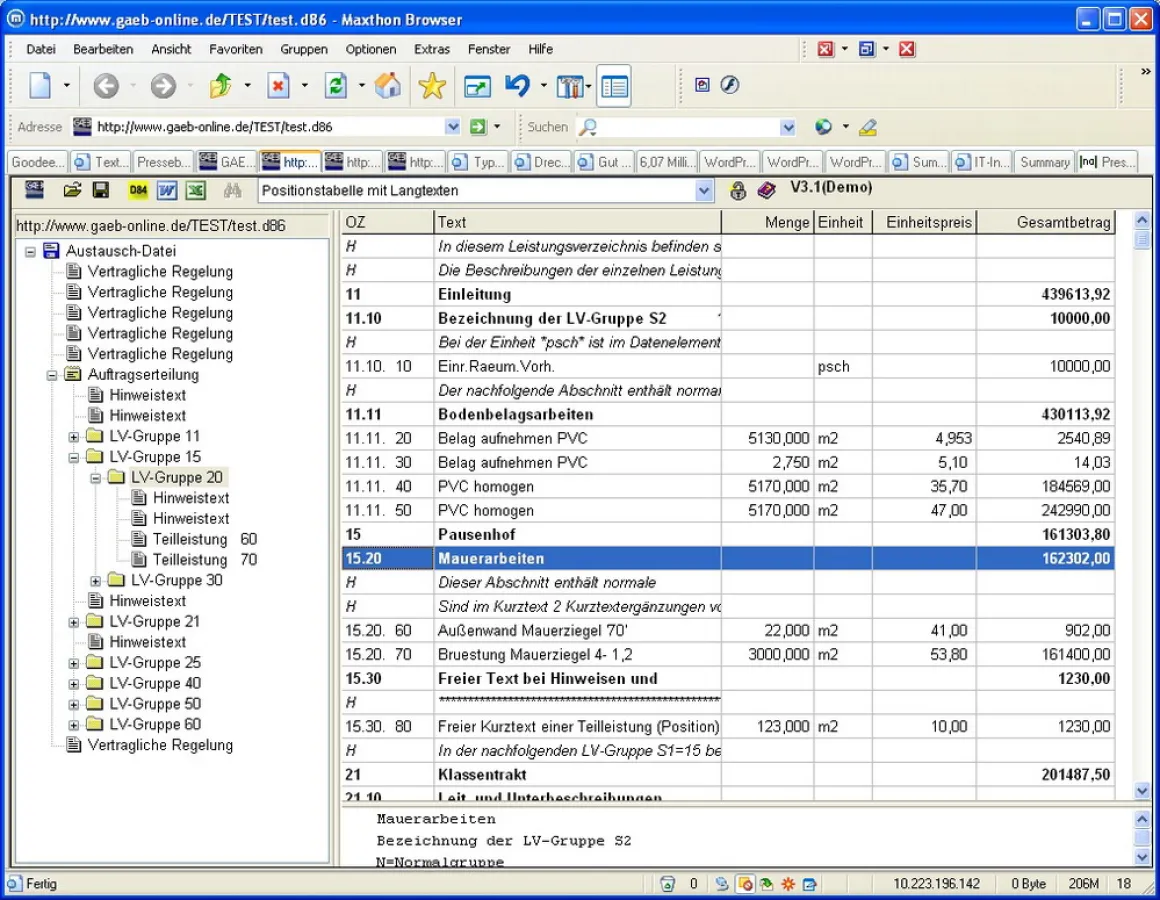Image resolution: width=1160 pixels, height=900 pixels.
Task: Click the padlock icon beside the view dropdown
Action: [x=738, y=190]
